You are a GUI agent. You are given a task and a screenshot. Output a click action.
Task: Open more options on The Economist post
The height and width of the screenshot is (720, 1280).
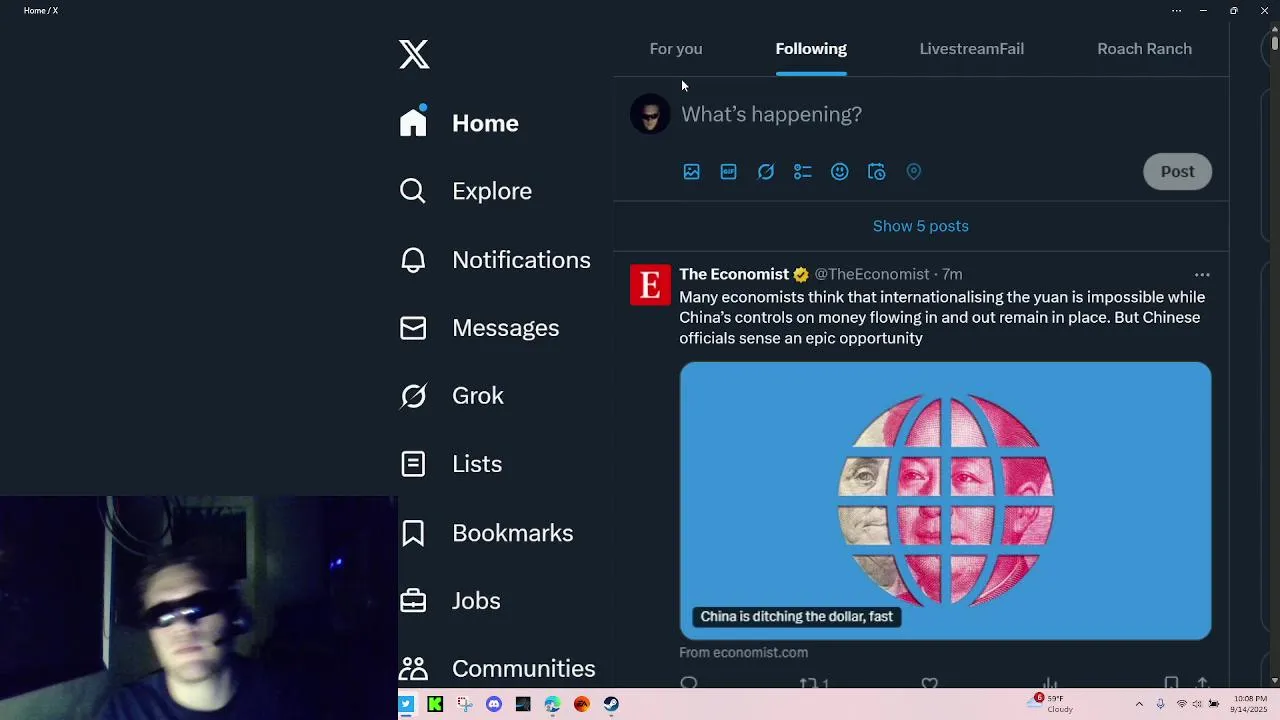click(x=1202, y=275)
